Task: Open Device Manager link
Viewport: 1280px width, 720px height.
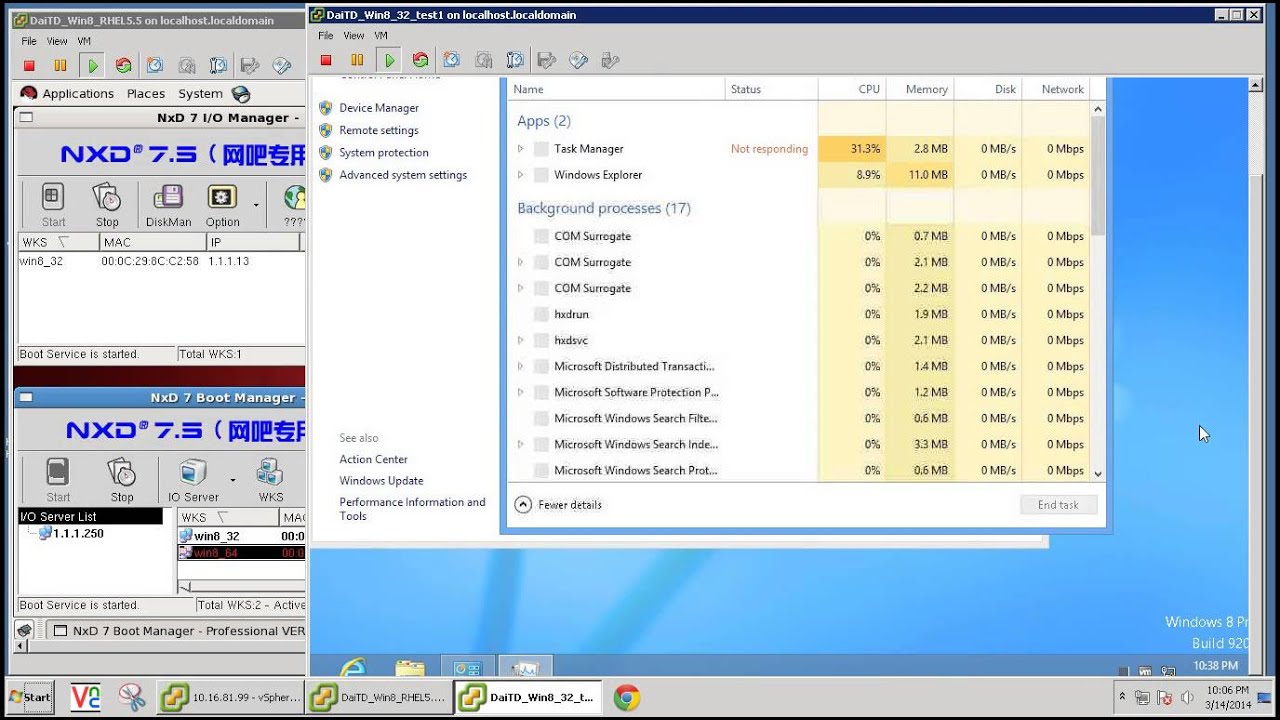Action: [379, 108]
